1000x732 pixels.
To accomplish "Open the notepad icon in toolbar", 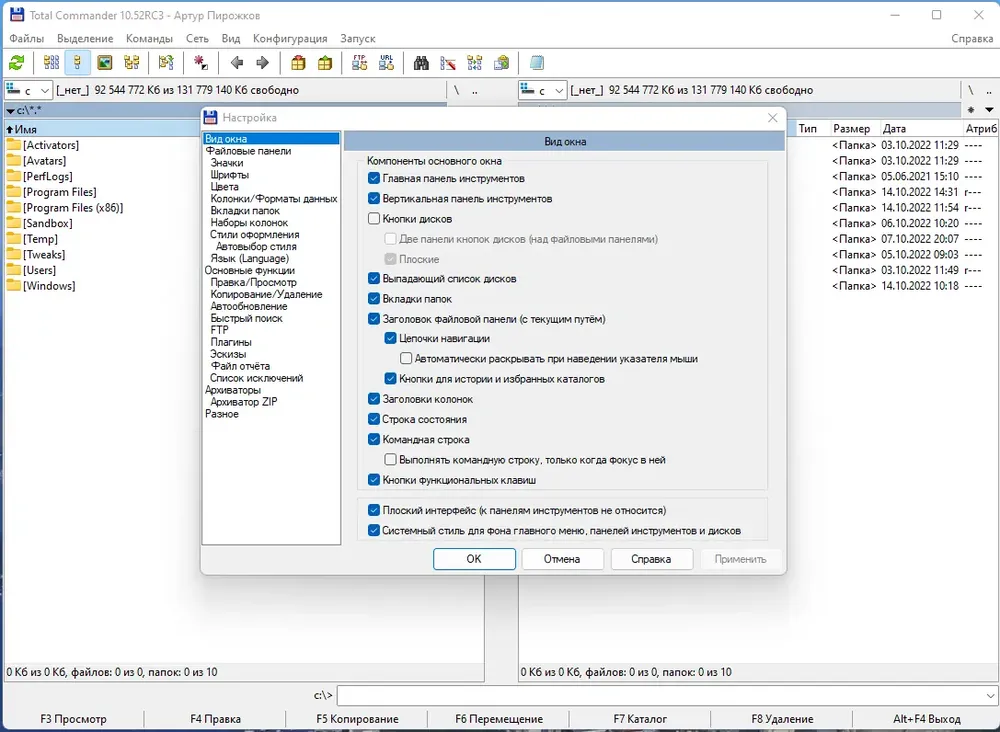I will [536, 62].
